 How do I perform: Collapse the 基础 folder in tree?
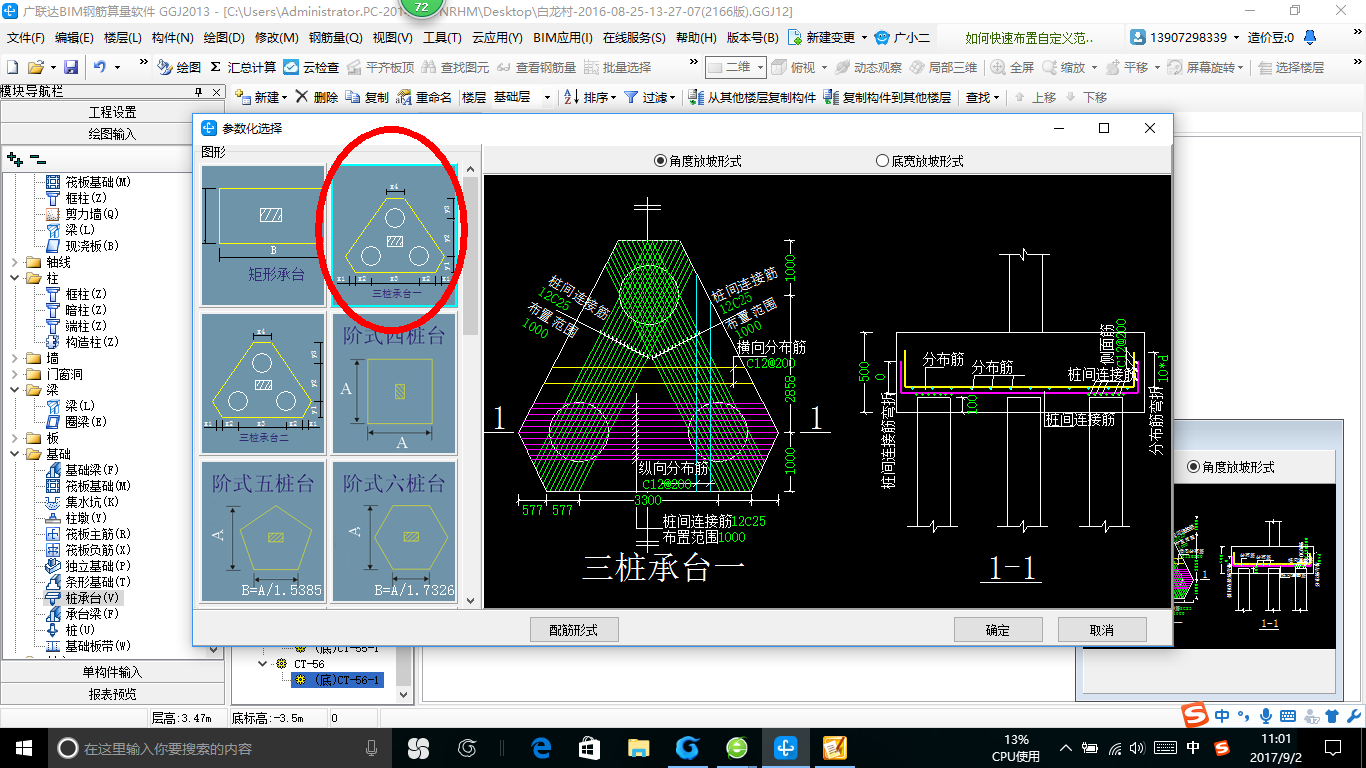[14, 454]
